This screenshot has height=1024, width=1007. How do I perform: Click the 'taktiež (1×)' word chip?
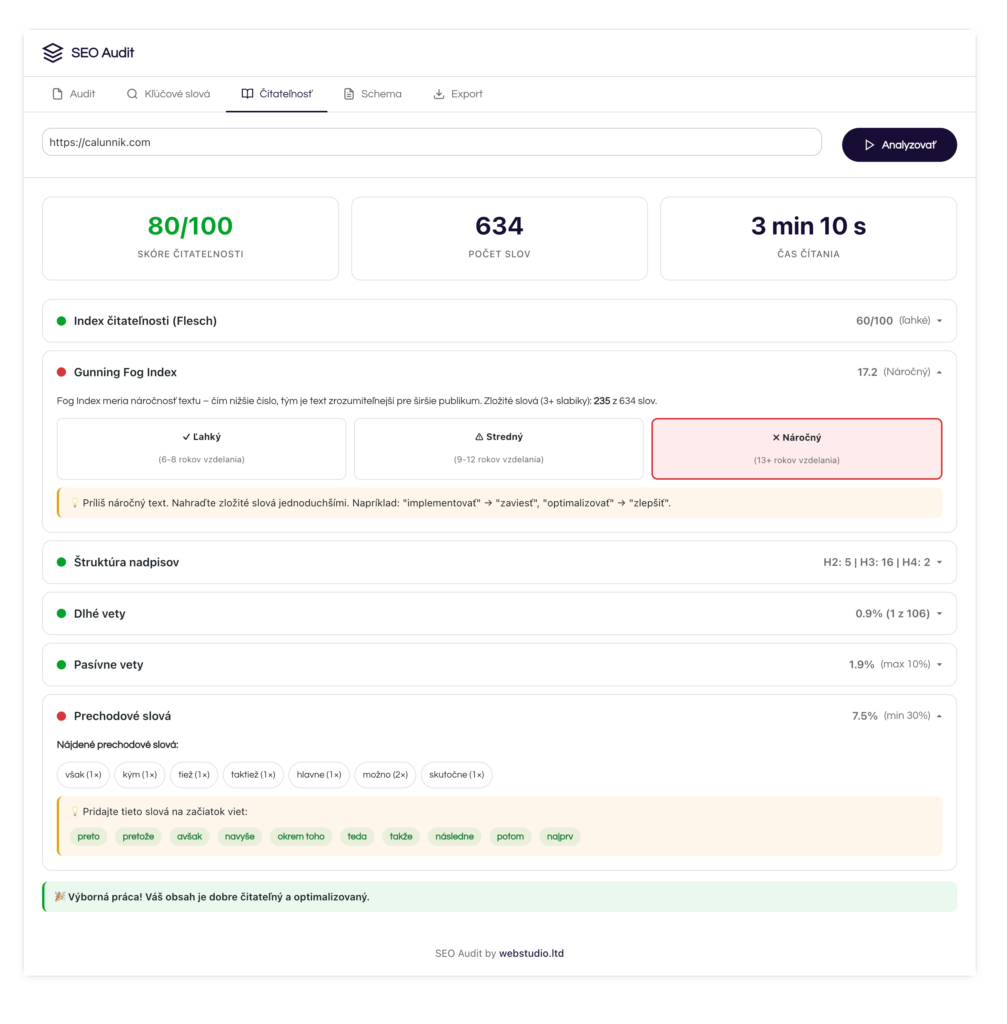pyautogui.click(x=253, y=775)
